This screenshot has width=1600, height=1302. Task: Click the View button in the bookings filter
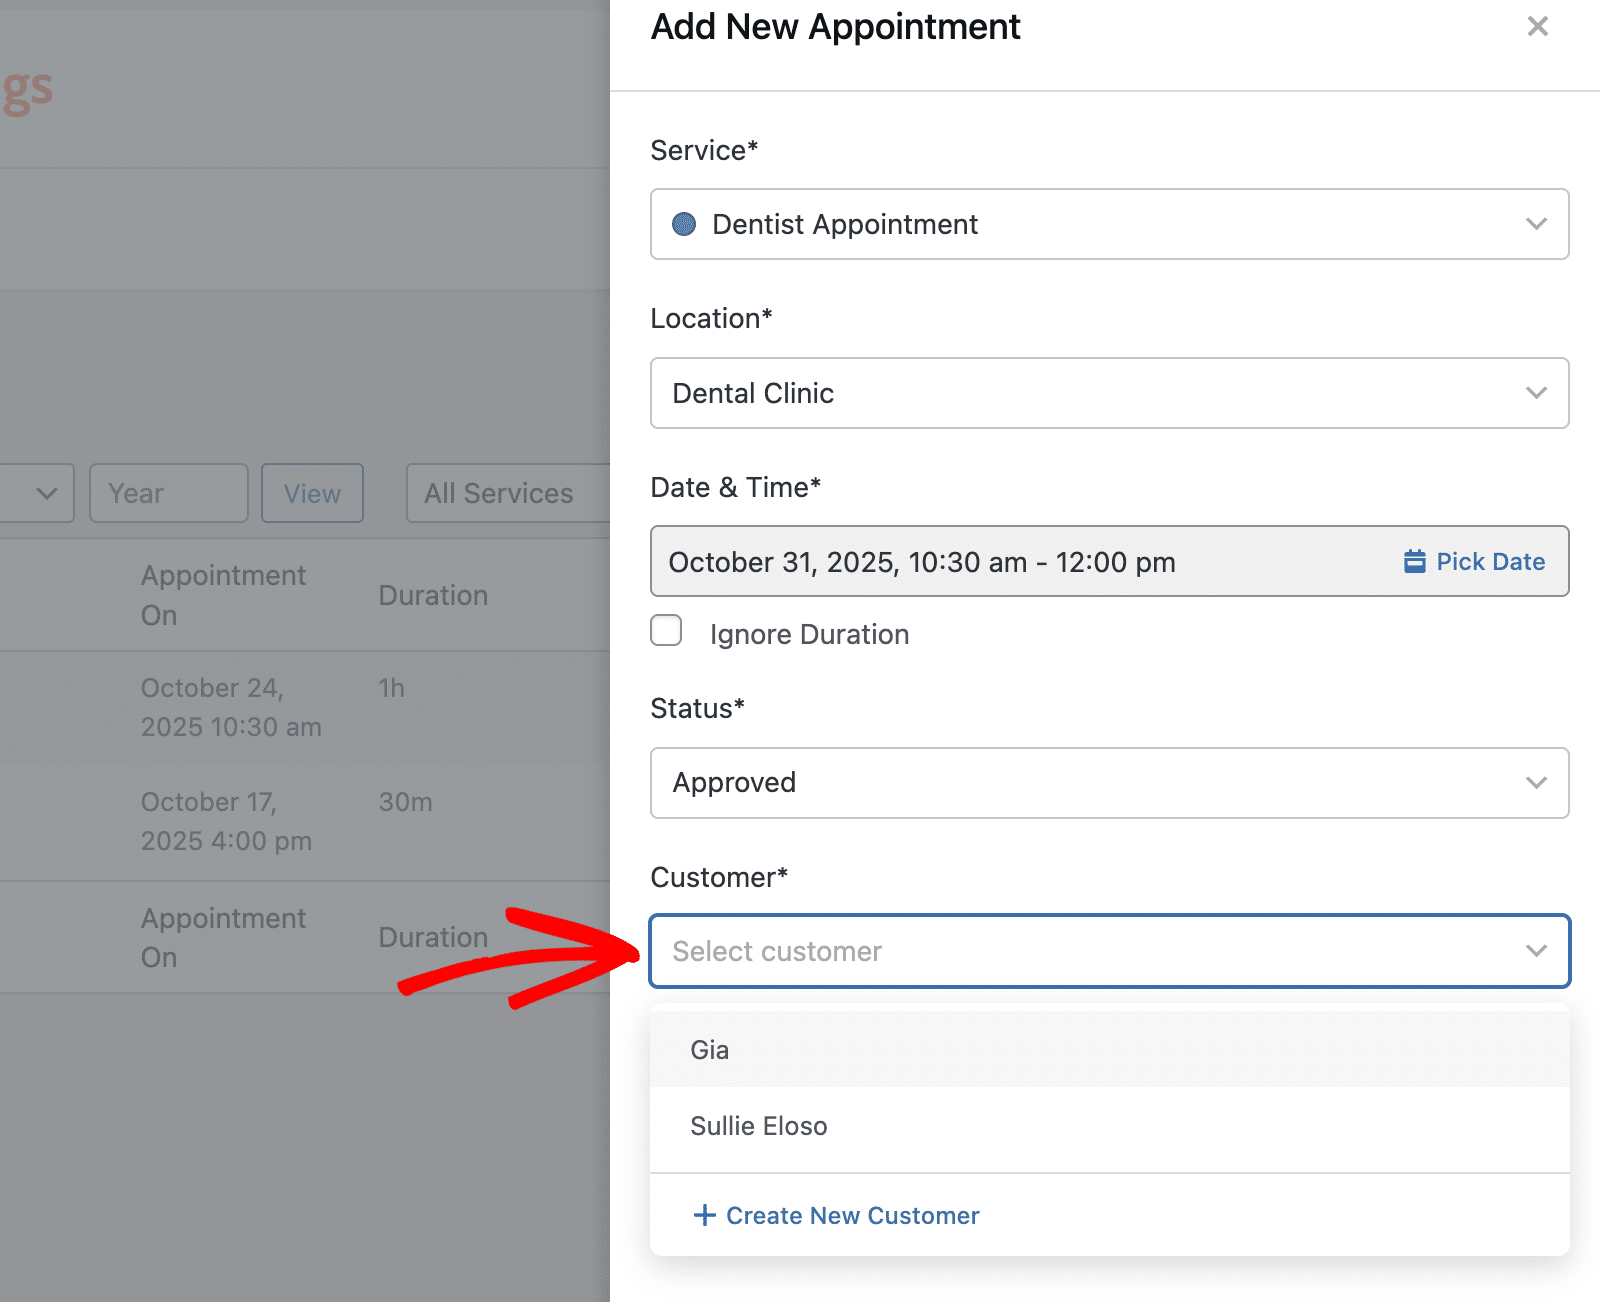(312, 493)
